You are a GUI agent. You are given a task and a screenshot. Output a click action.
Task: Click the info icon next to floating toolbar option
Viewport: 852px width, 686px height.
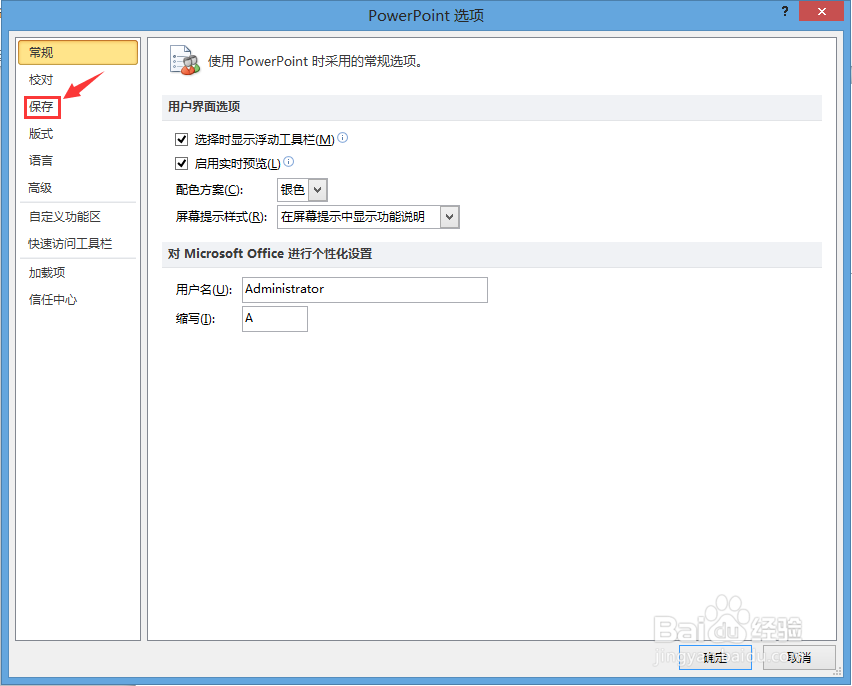click(x=342, y=138)
